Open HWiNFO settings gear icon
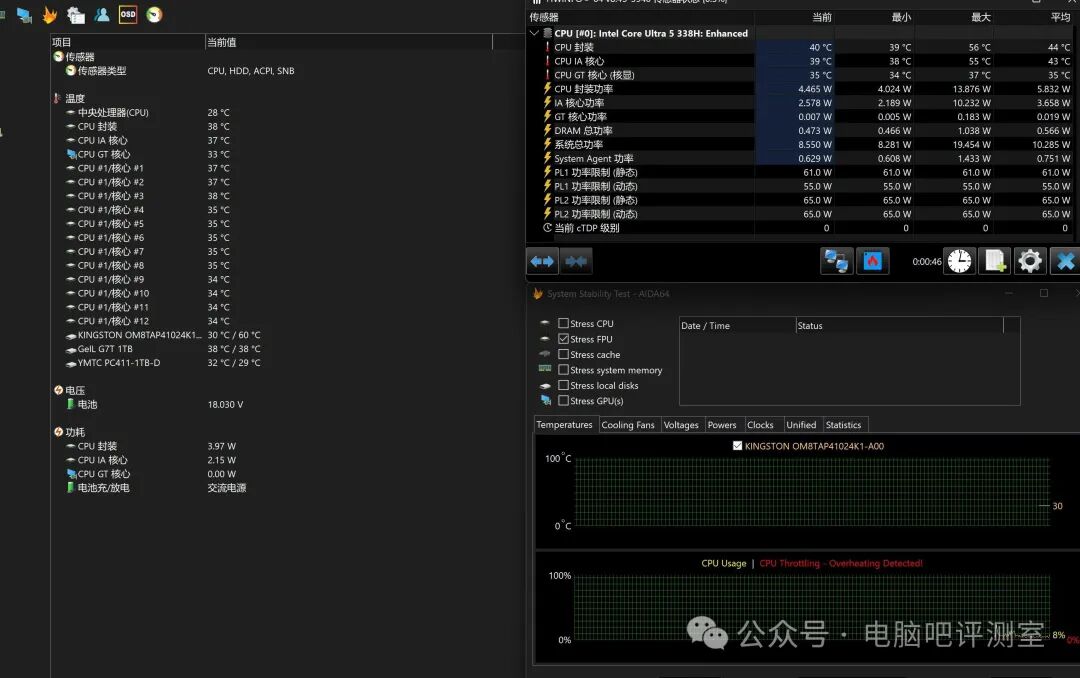The width and height of the screenshot is (1080, 678). [x=1030, y=261]
